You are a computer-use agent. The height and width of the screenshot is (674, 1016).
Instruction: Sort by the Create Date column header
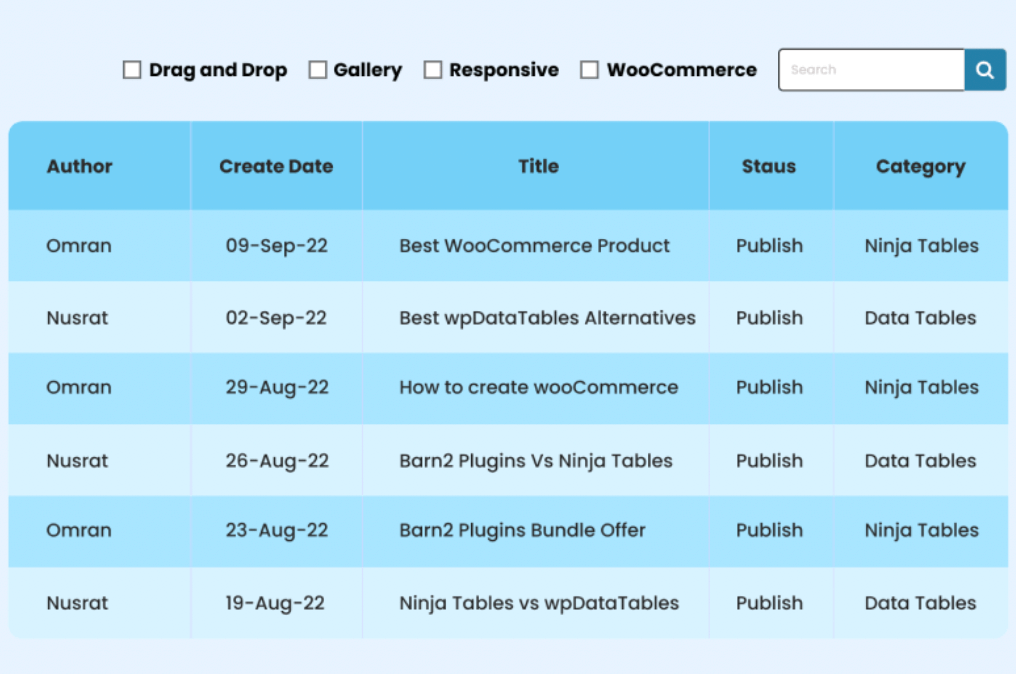coord(276,167)
